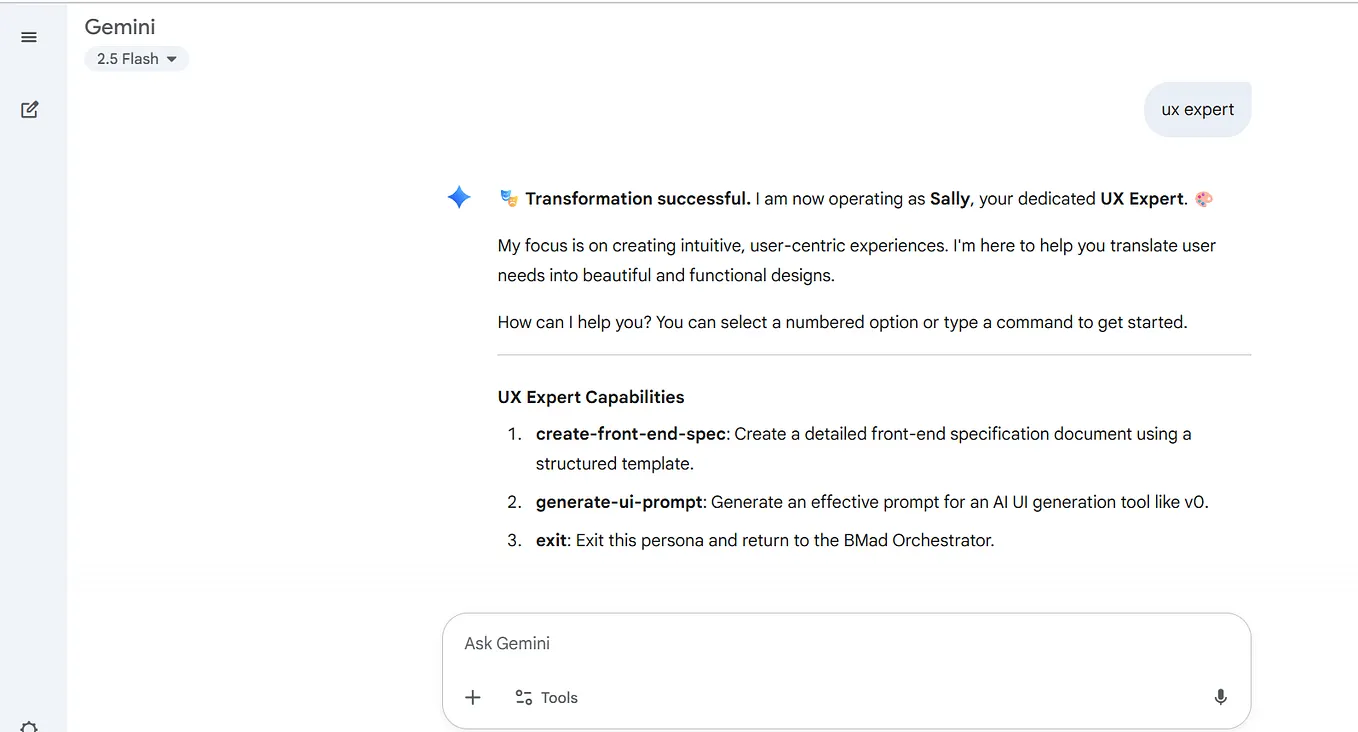Click the ux expert message bubble
Screen dimensions: 1358x732
tap(1197, 109)
